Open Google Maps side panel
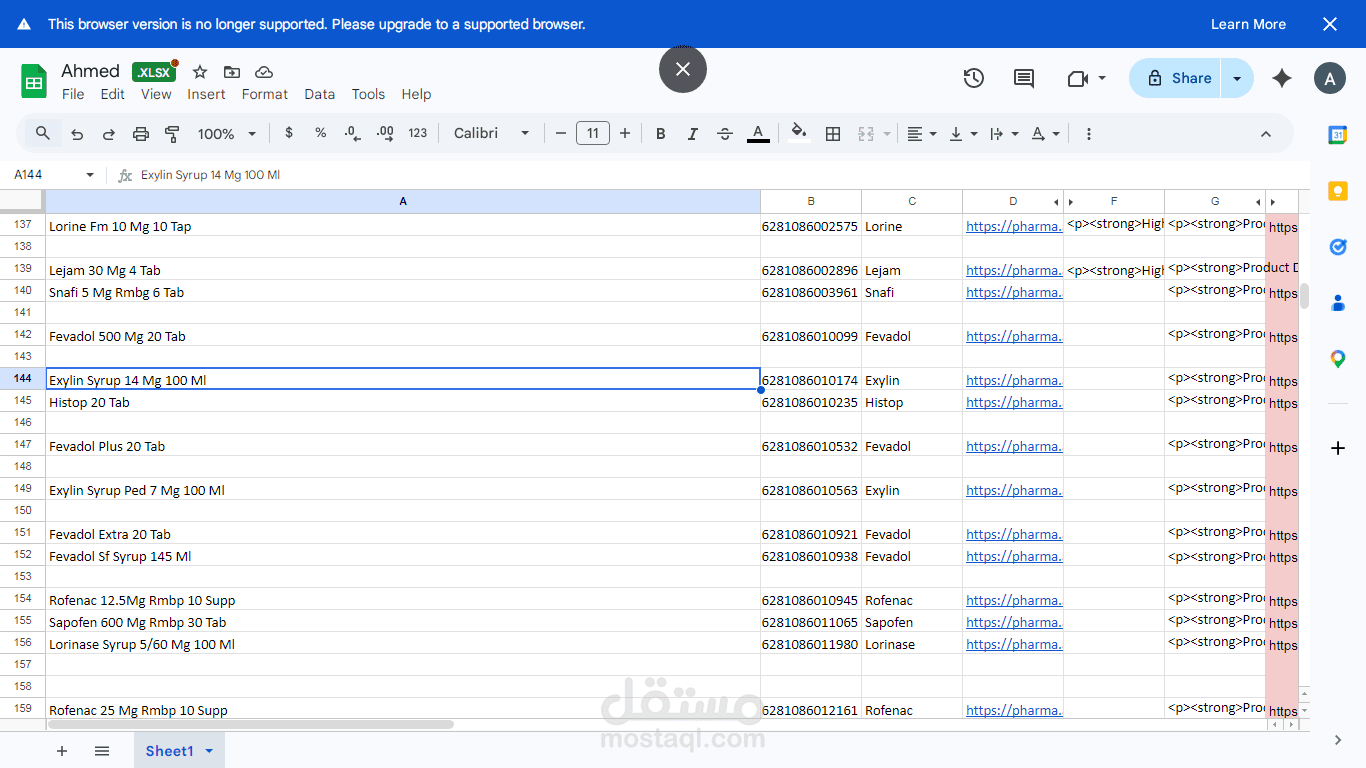Image resolution: width=1366 pixels, height=768 pixels. coord(1338,359)
